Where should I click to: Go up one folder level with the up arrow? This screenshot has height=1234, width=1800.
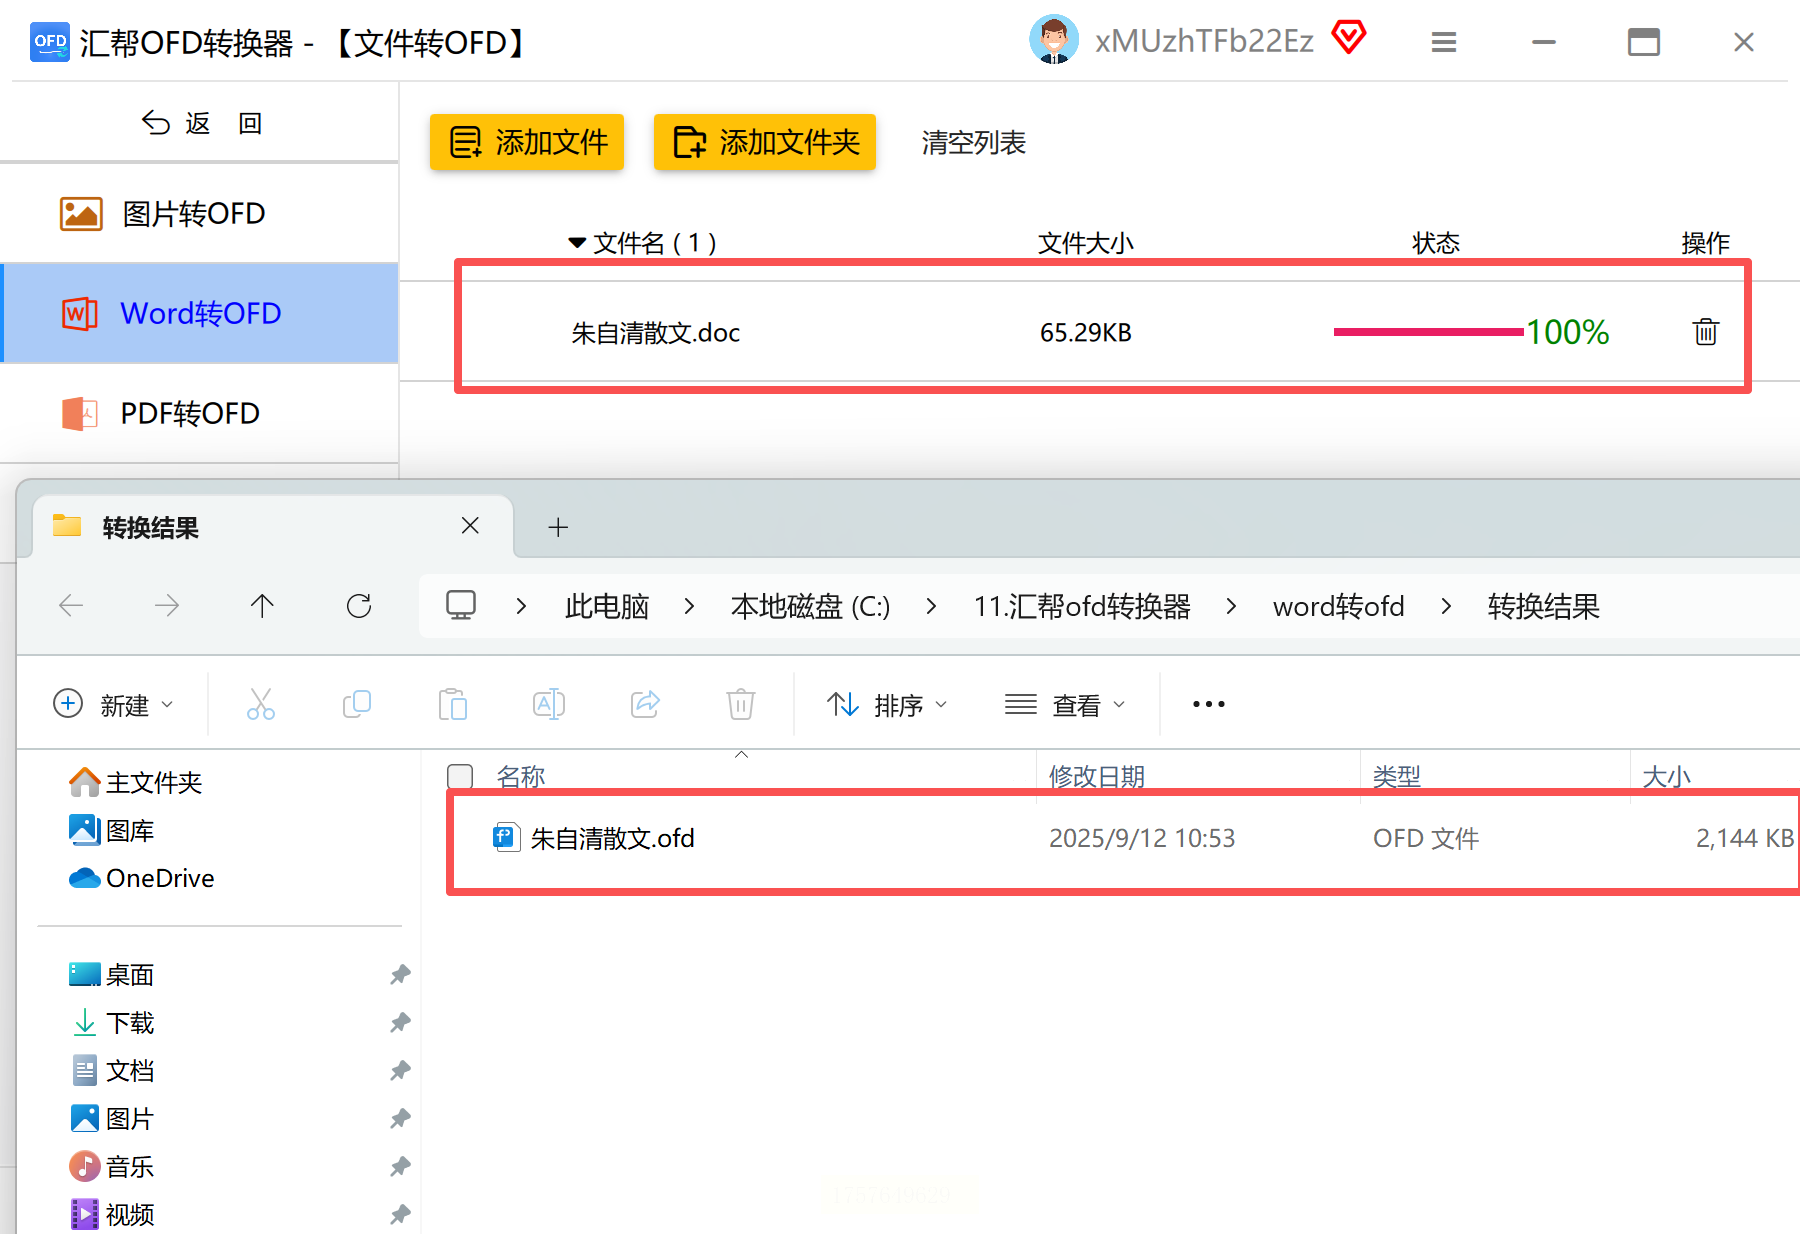coord(262,606)
